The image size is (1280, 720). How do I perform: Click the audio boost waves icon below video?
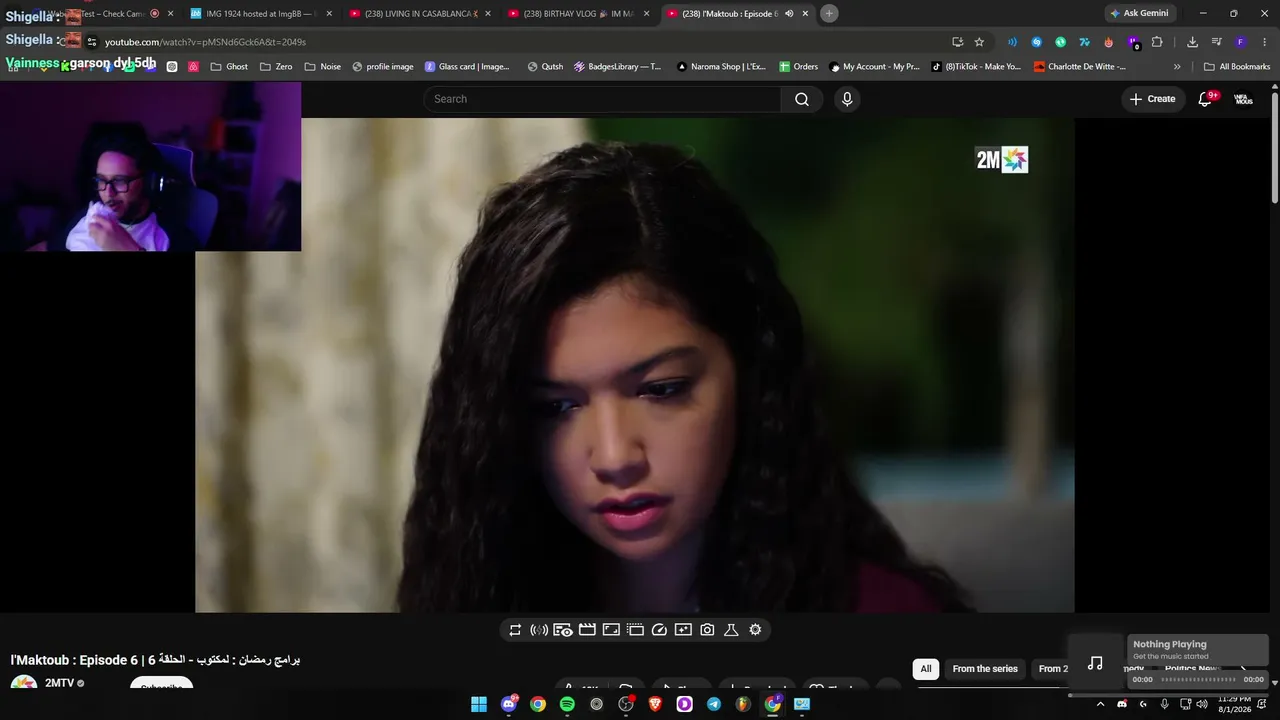coord(539,630)
